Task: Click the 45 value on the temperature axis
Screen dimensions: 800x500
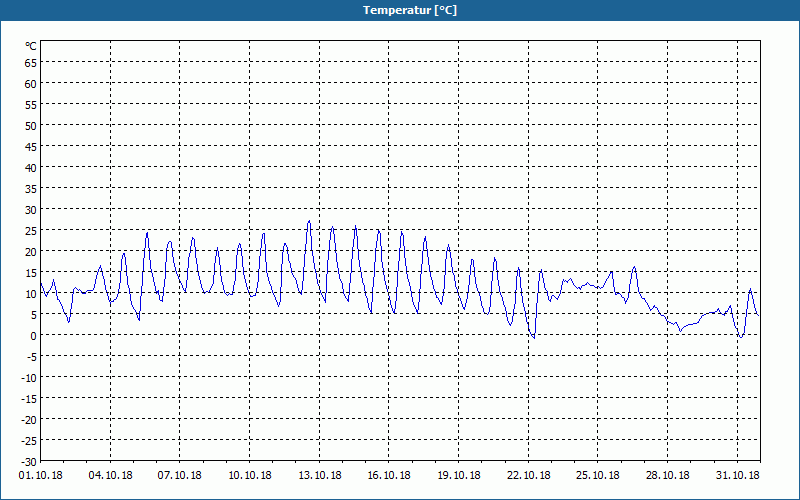Action: (31, 146)
